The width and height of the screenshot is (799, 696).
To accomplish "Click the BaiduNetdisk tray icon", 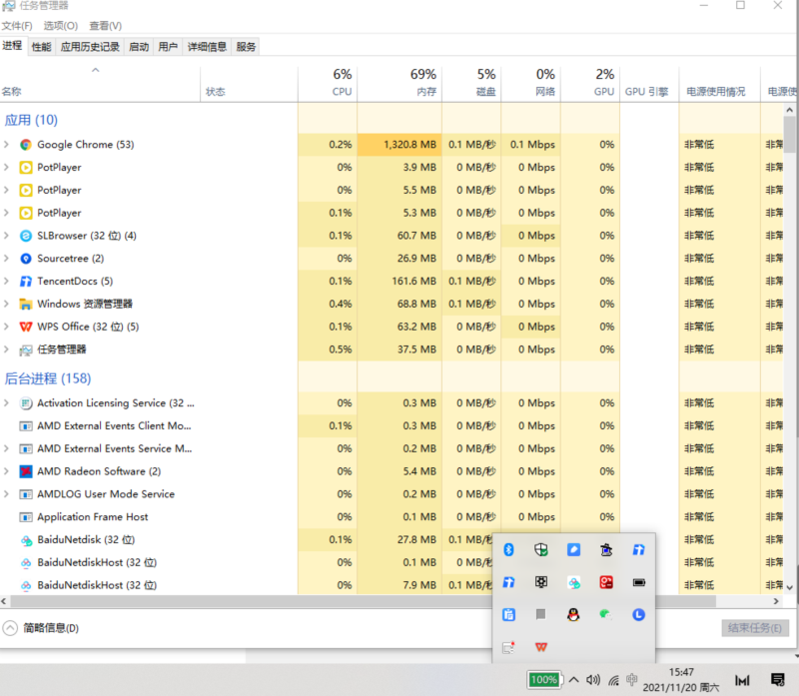I will (573, 582).
